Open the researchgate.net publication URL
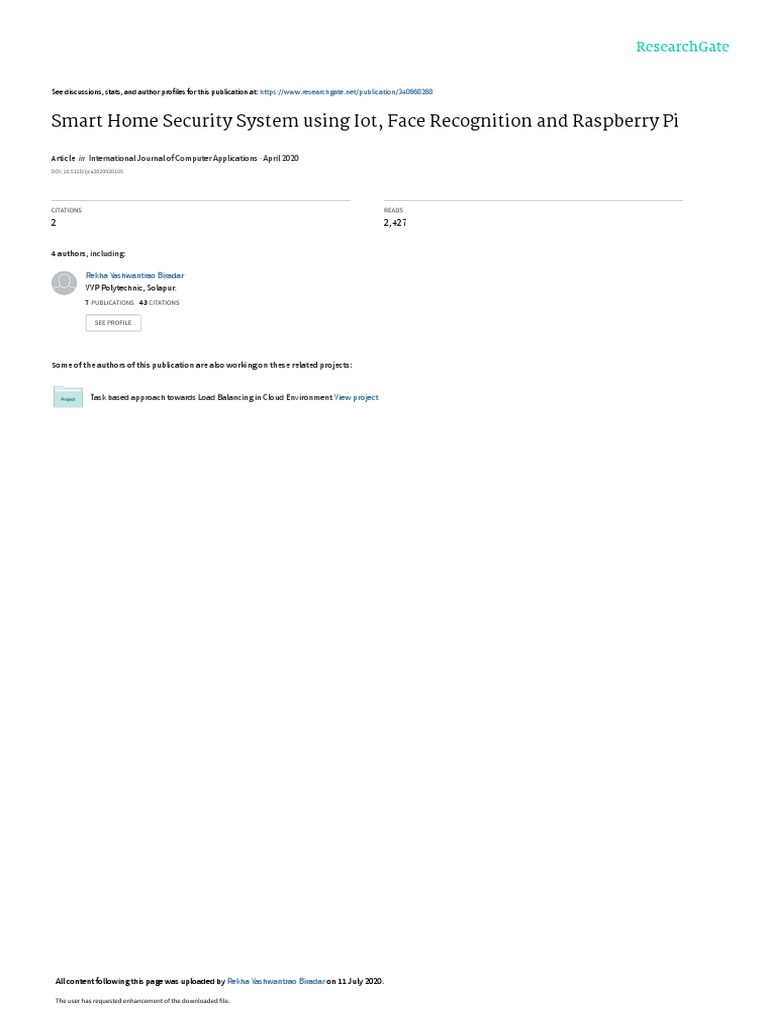 [346, 92]
